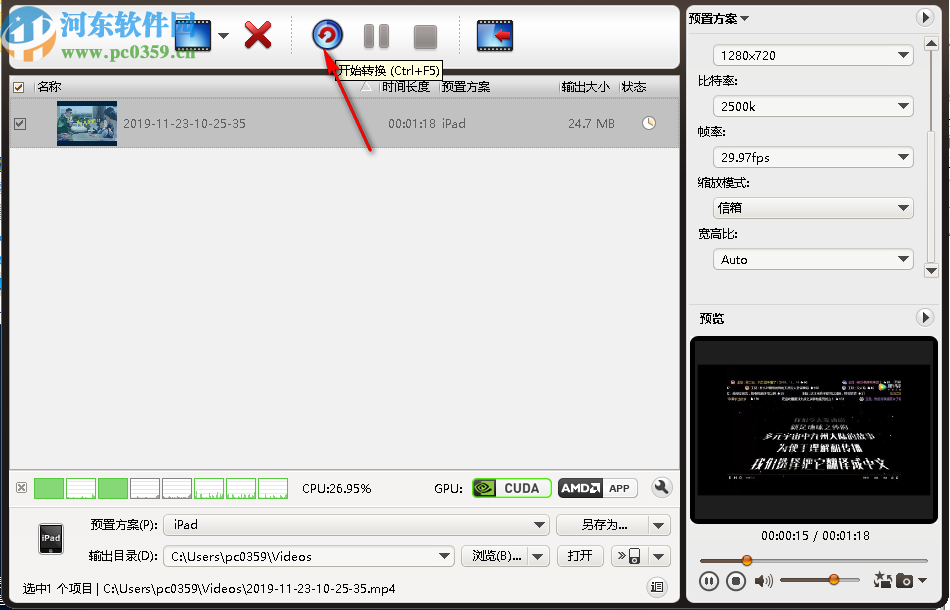Uncheck the 2019-11-23-10-25-35 video item

[x=21, y=124]
